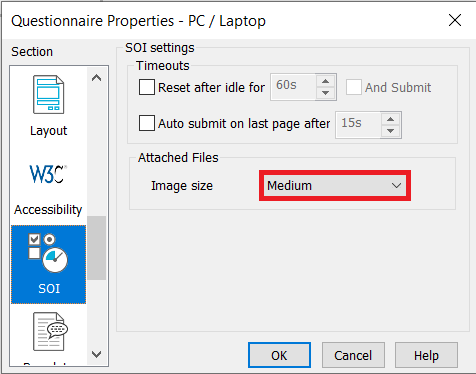Toggle the And Submit checkbox
This screenshot has width=476, height=374.
coord(354,87)
